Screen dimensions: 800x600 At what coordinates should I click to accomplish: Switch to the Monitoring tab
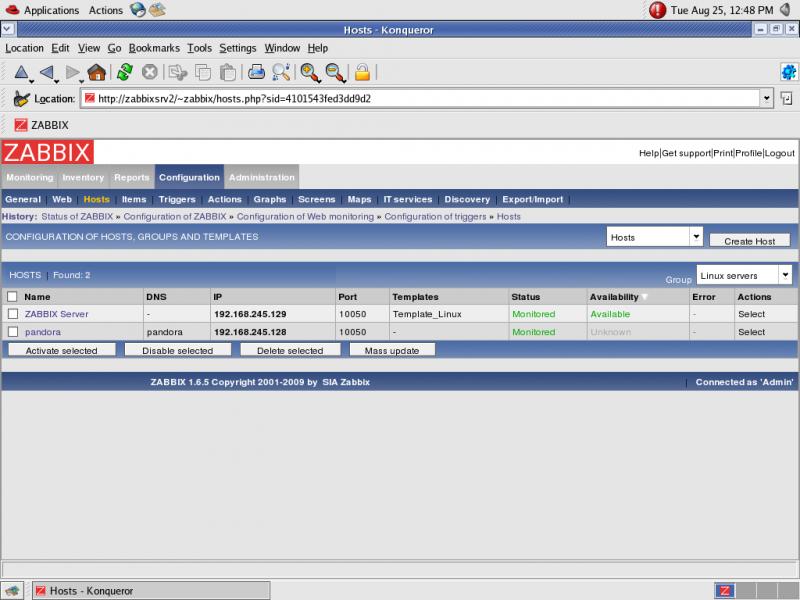coord(30,178)
